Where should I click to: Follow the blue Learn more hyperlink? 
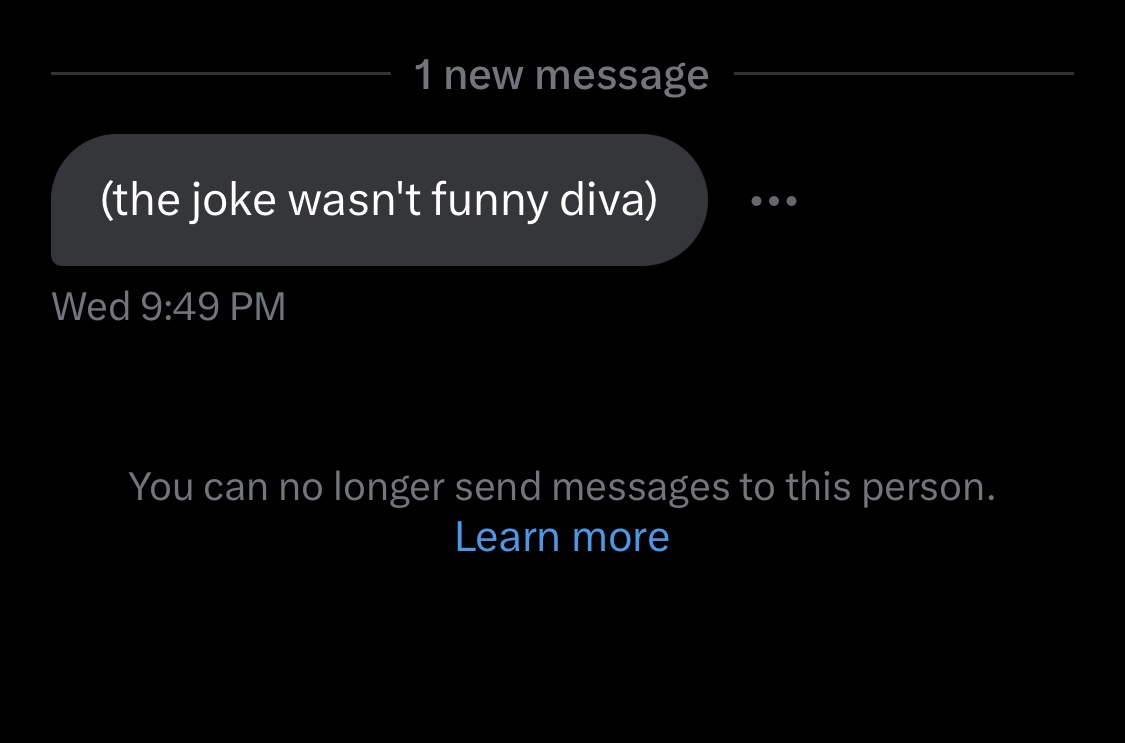coord(562,537)
